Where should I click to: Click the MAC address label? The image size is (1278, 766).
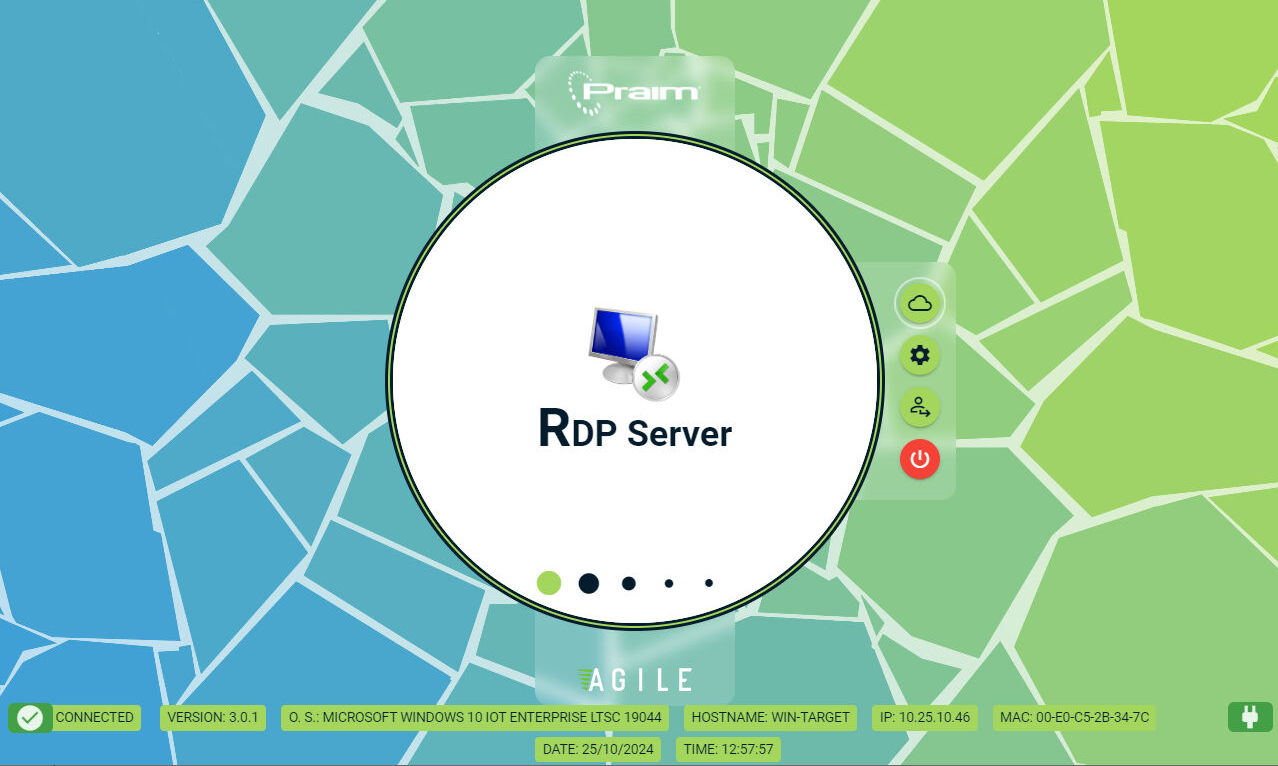click(1074, 717)
